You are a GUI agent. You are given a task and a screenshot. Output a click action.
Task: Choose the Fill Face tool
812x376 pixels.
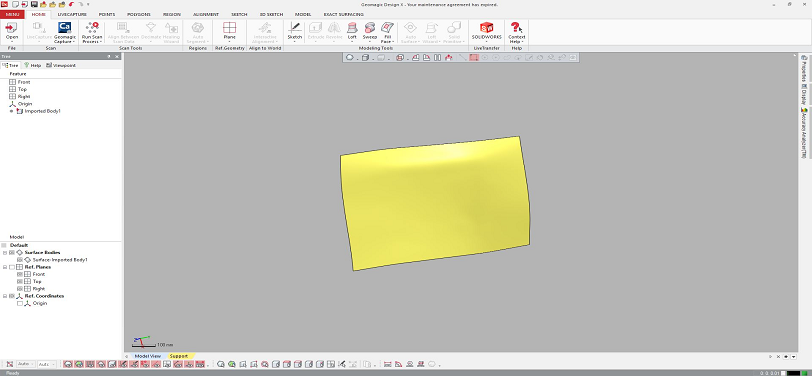click(x=387, y=31)
